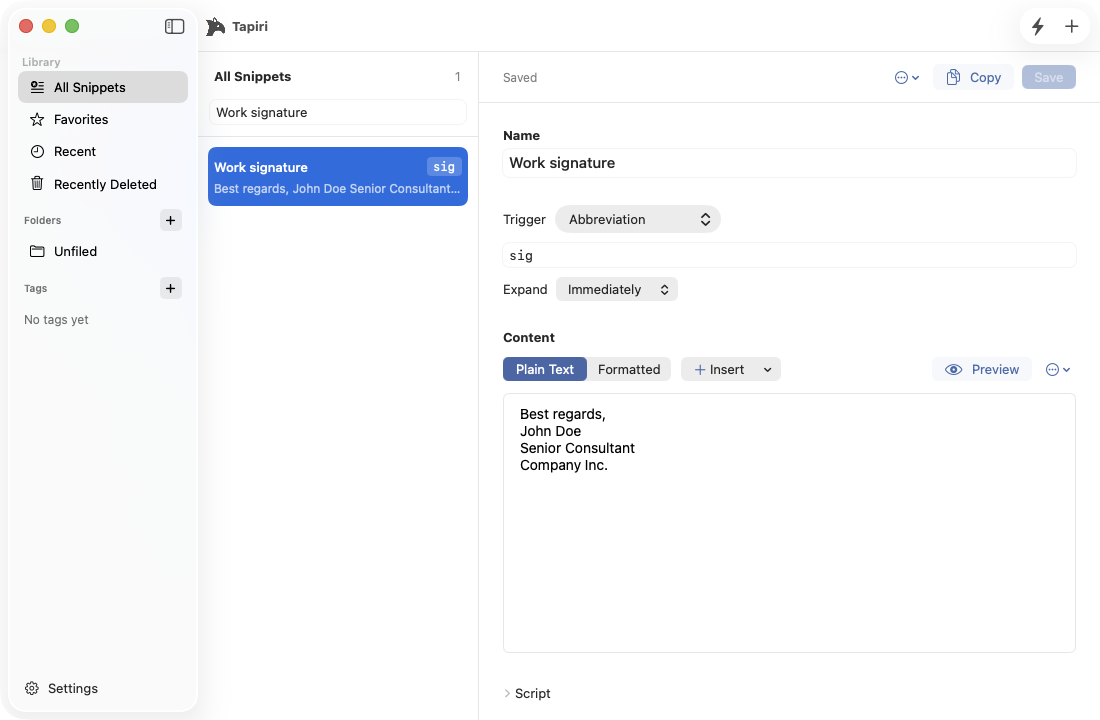Click the Tapiri app logo icon
Viewport: 1100px width, 720px height.
click(x=215, y=27)
